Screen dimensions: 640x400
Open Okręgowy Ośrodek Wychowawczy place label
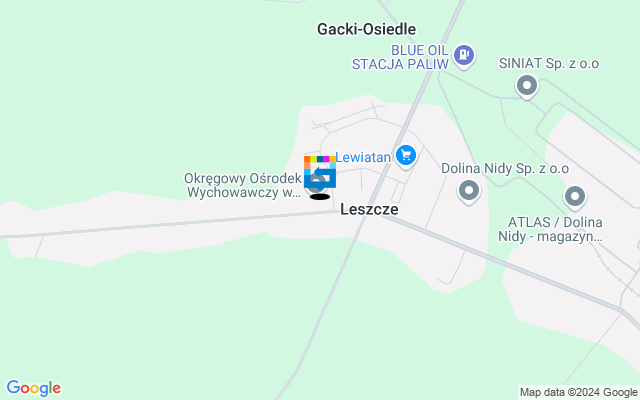click(243, 185)
